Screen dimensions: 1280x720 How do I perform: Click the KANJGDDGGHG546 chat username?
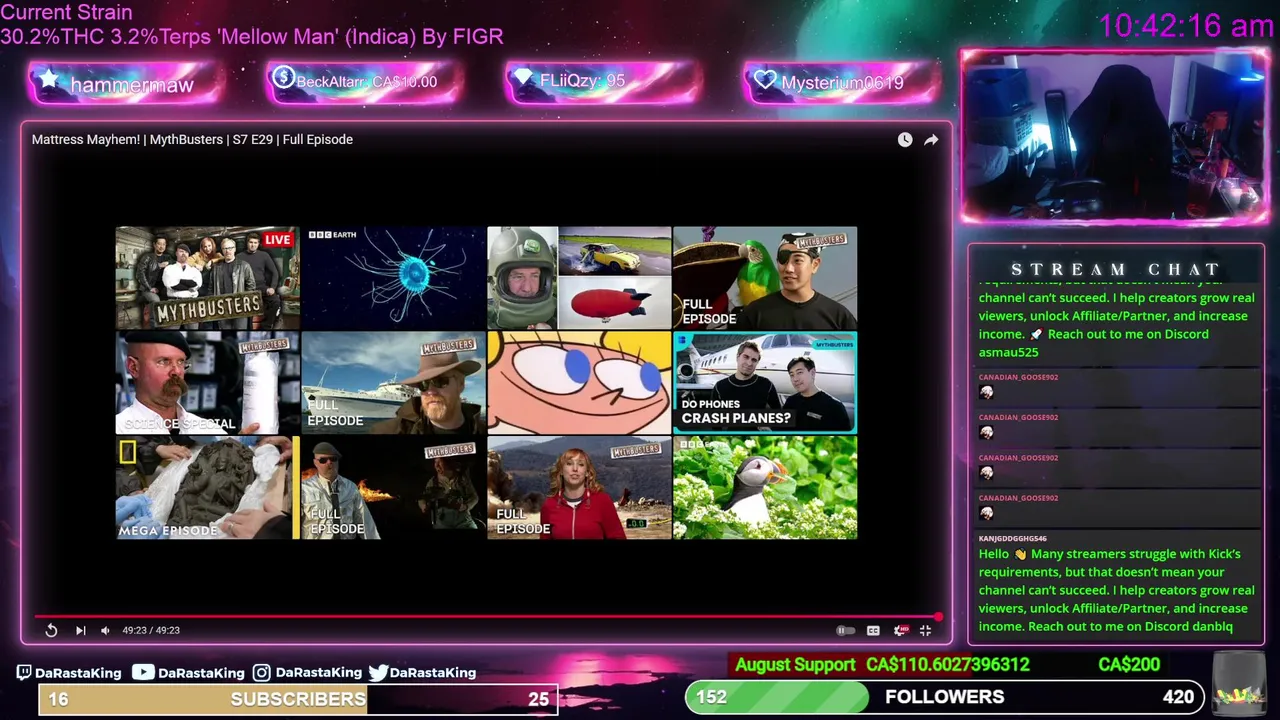tap(1013, 538)
